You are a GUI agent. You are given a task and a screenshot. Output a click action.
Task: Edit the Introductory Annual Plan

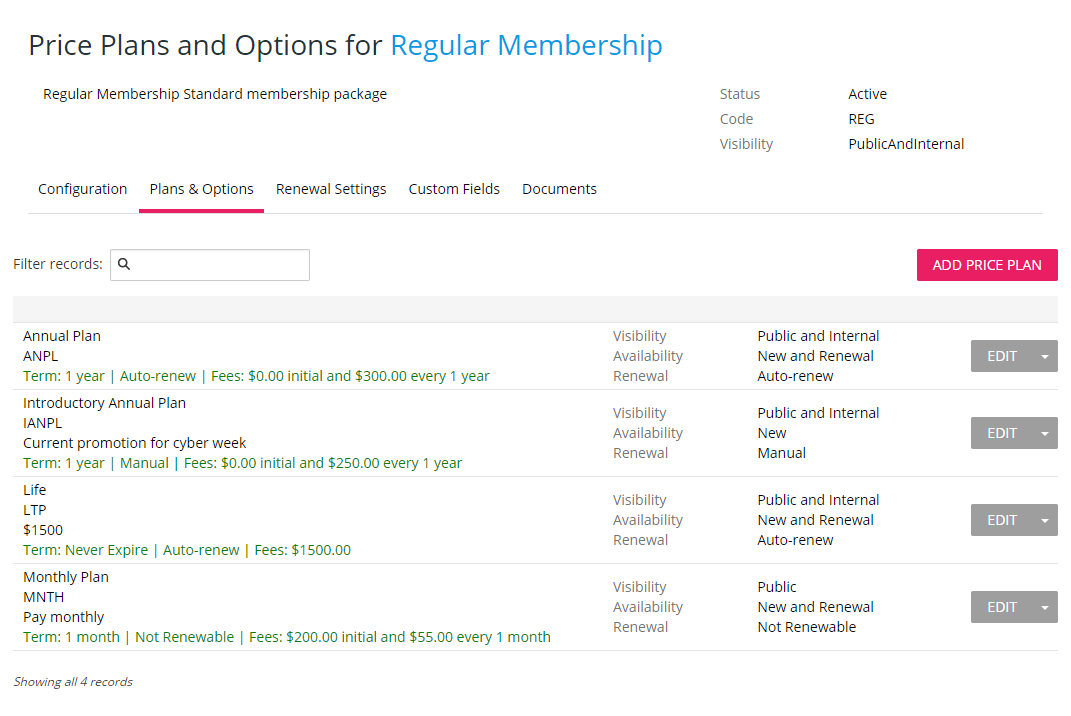click(1001, 433)
